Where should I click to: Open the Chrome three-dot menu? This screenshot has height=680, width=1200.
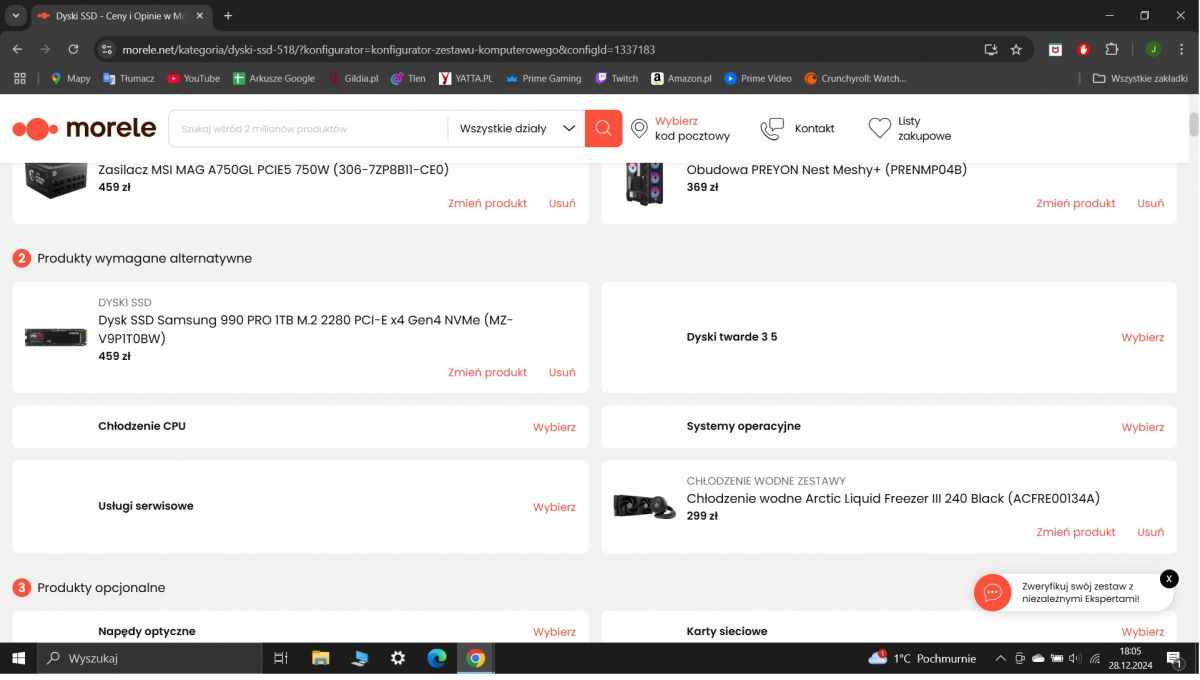click(x=1181, y=49)
